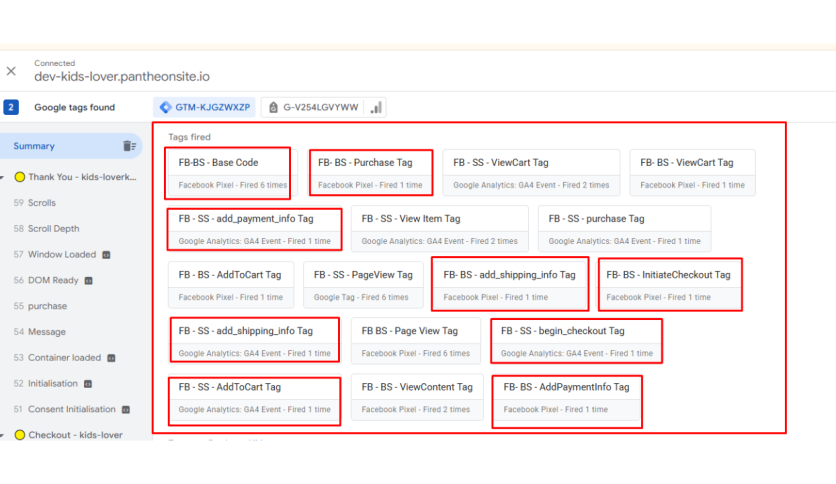Collapse the Thank You page group

[3, 177]
